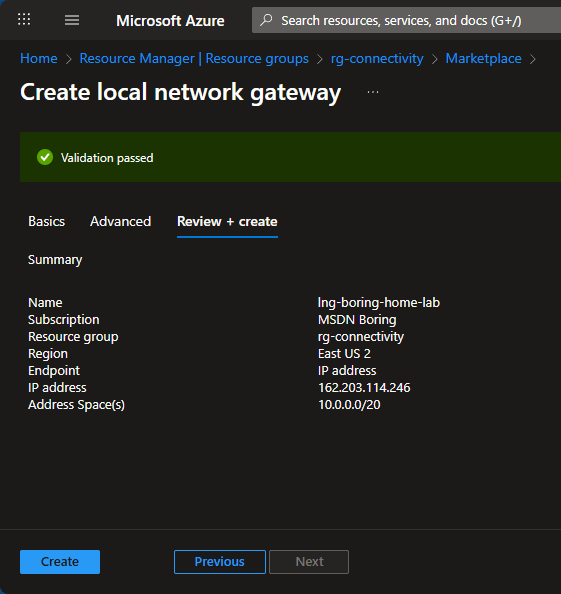Screen dimensions: 561x594
Task: Open Resource Manager | Resource groups breadcrumb
Action: [194, 58]
